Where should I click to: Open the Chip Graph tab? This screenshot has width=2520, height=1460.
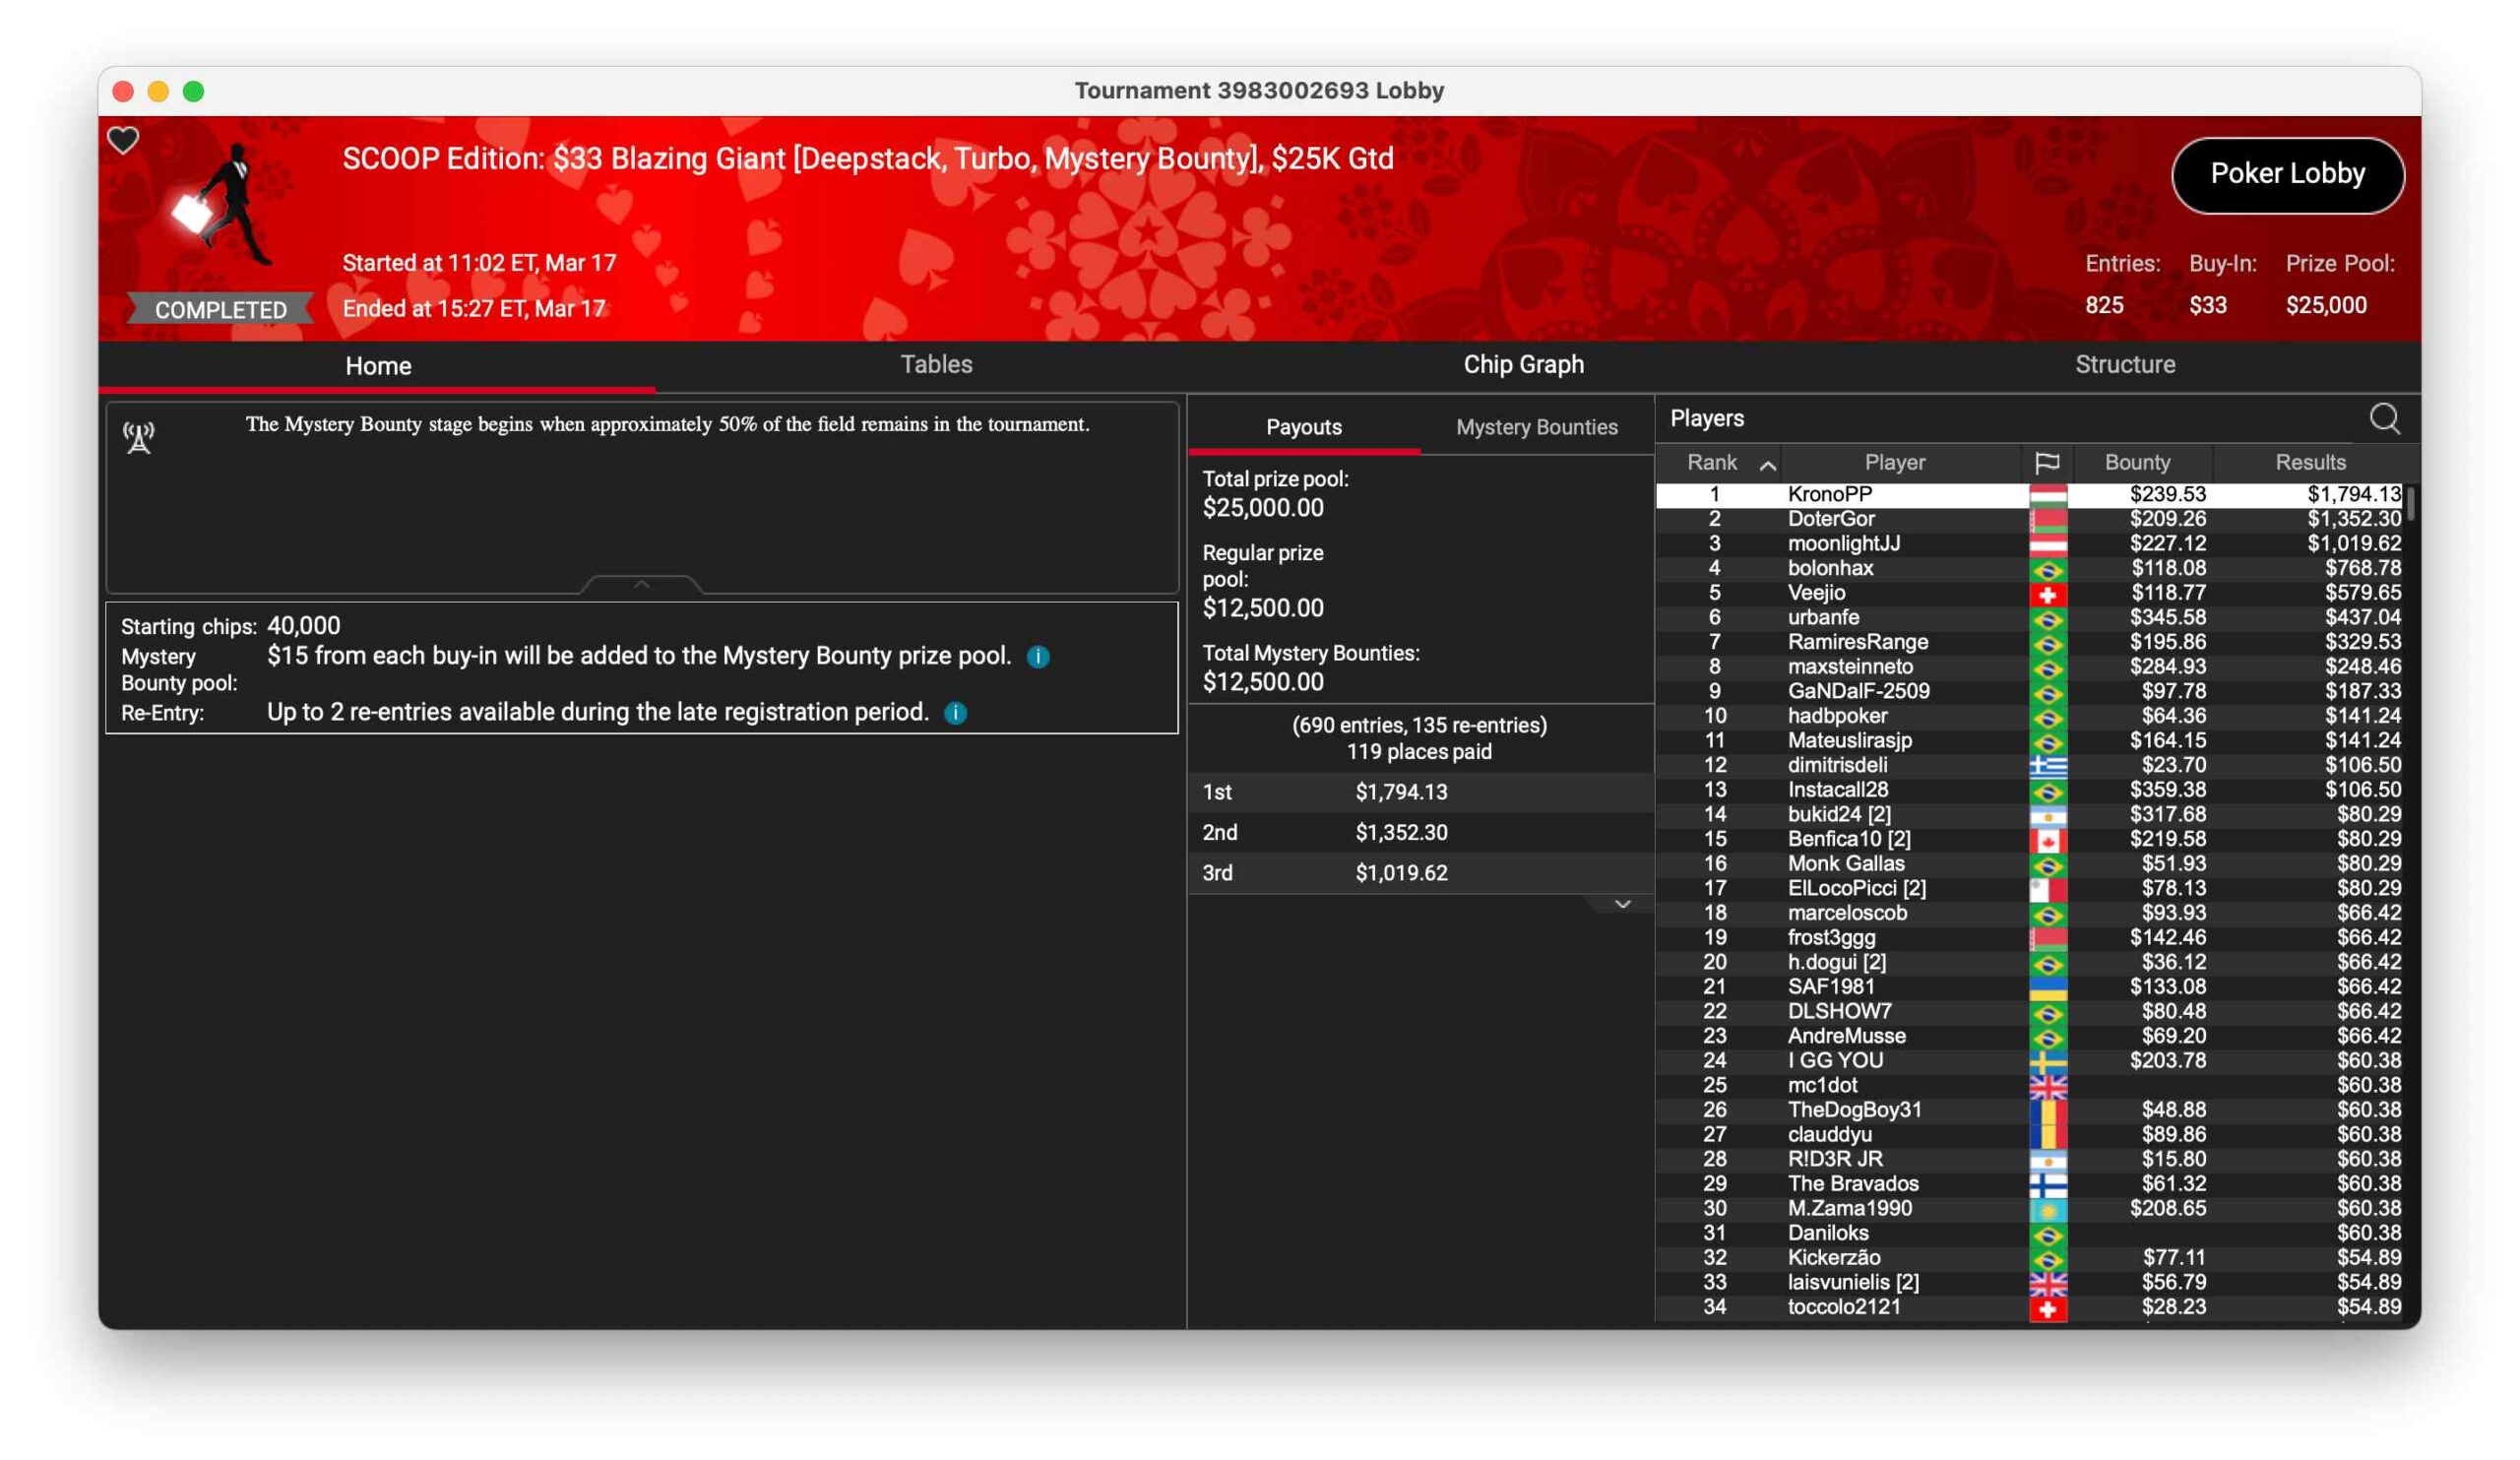[1523, 365]
